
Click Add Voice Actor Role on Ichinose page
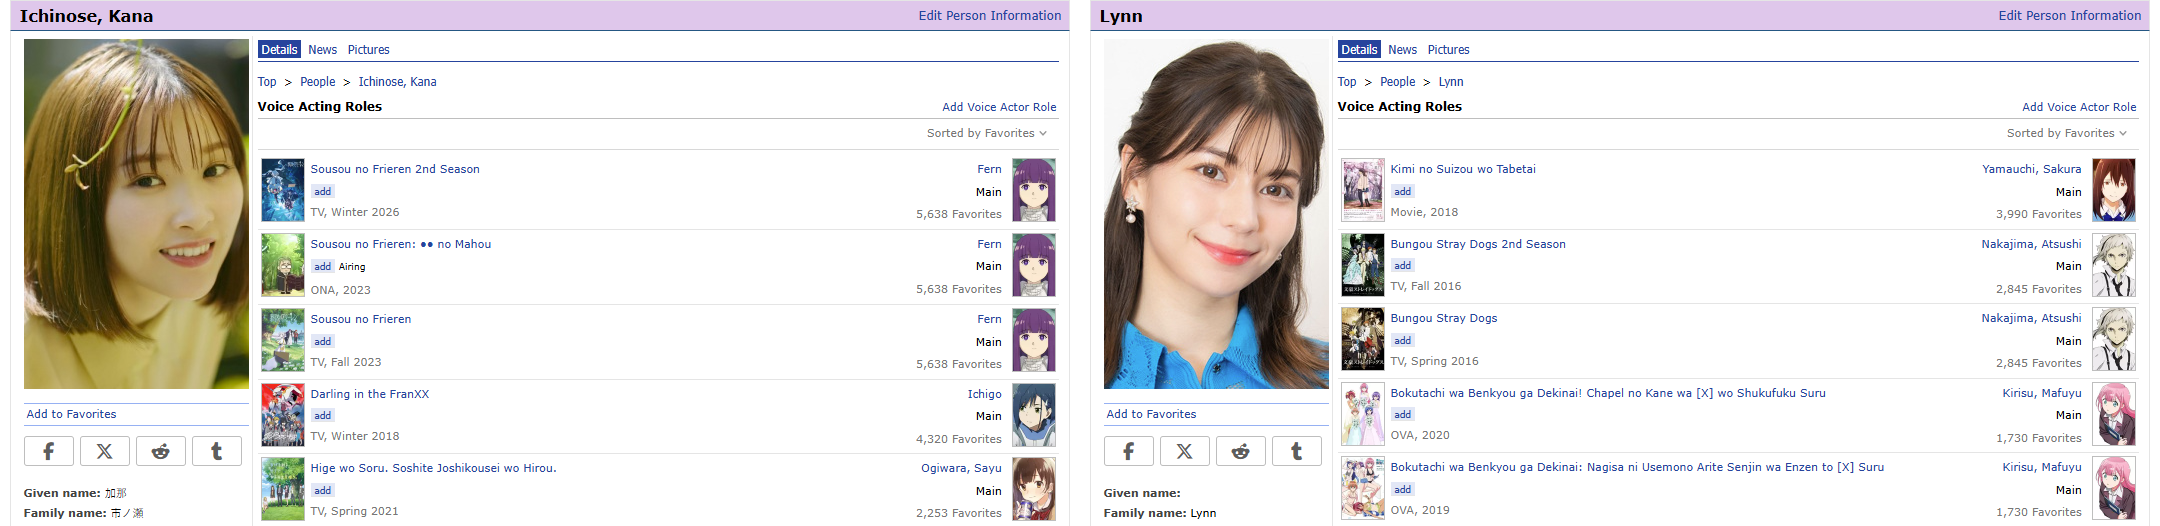pos(999,107)
